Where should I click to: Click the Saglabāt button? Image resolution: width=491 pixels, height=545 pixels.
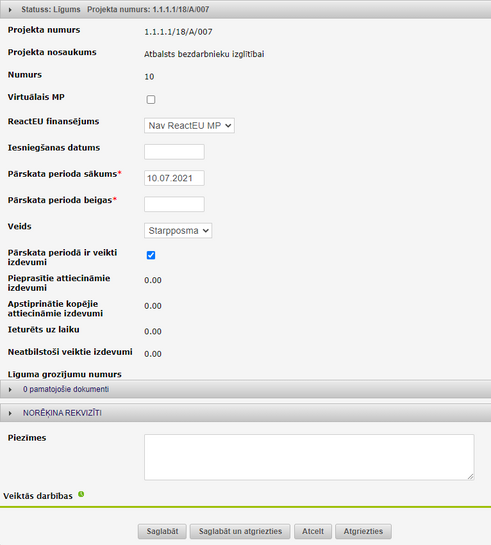(x=162, y=531)
